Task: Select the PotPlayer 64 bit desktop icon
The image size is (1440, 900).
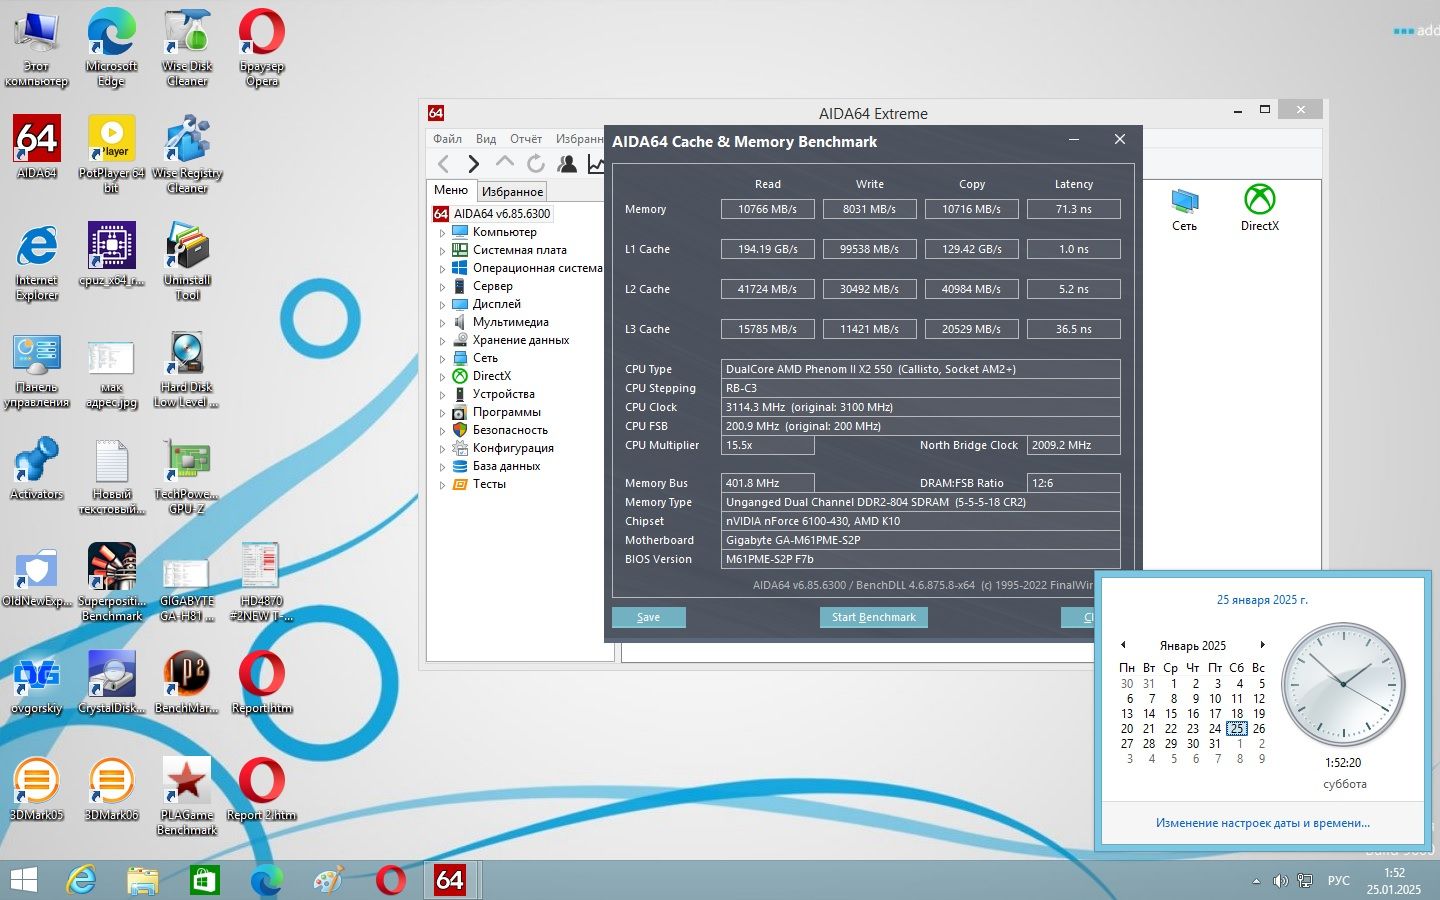Action: (112, 154)
